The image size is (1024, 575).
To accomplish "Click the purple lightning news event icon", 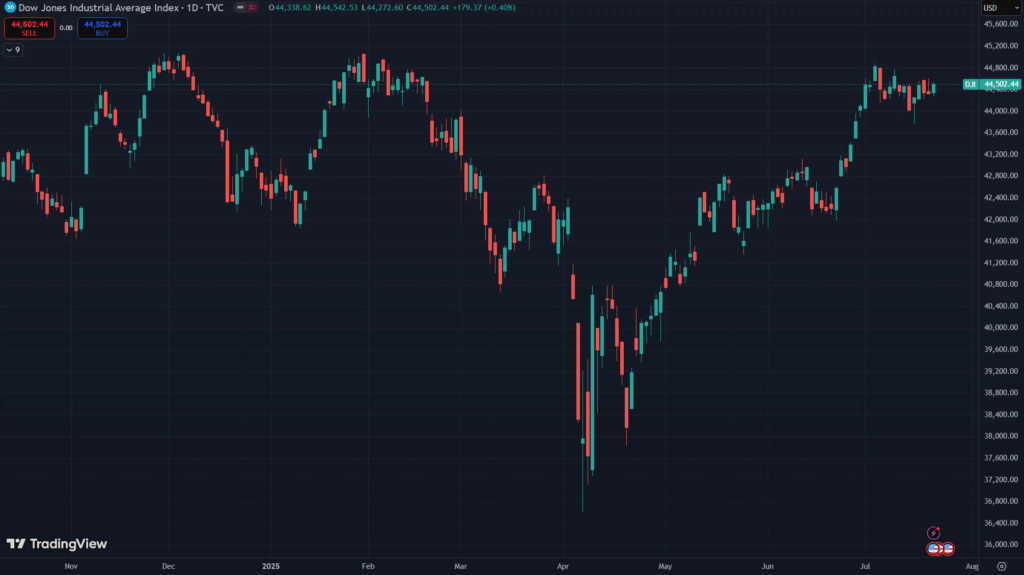I will click(x=934, y=533).
